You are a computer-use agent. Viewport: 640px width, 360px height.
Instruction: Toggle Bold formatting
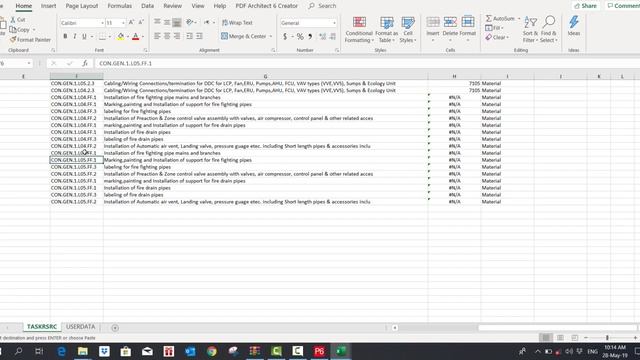pos(65,36)
